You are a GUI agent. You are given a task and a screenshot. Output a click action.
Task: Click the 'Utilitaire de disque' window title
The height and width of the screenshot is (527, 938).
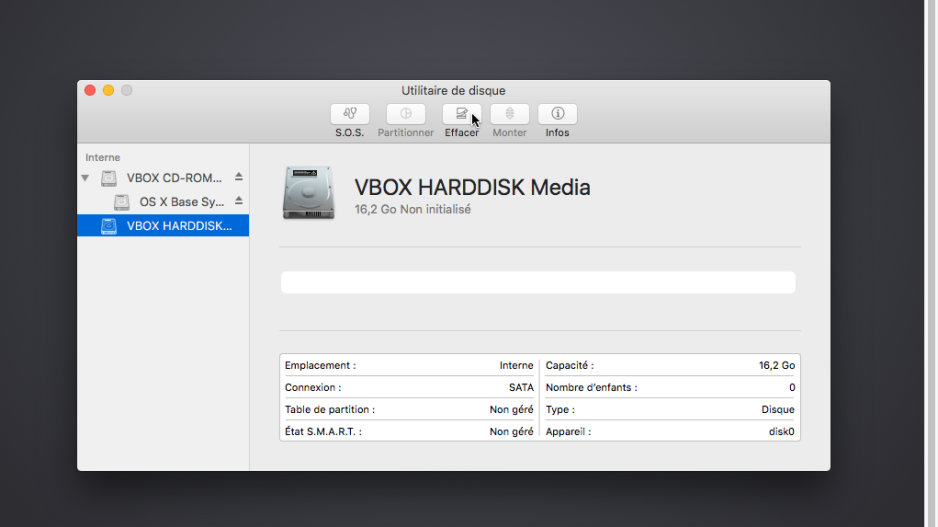click(x=453, y=90)
